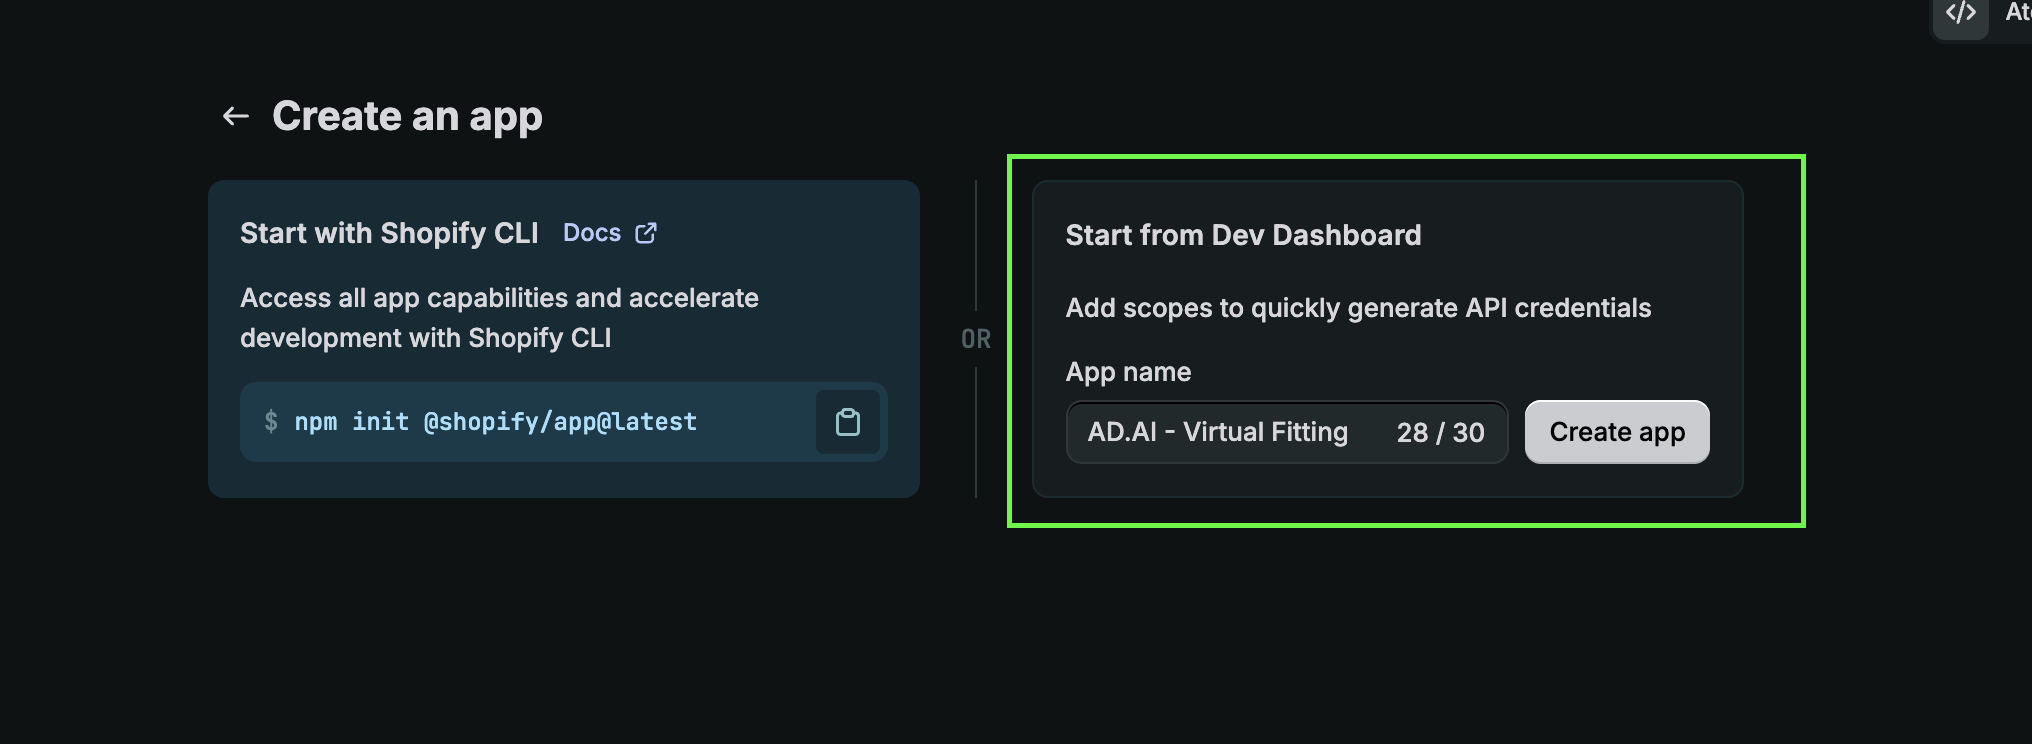The width and height of the screenshot is (2032, 744).
Task: Click the external link icon beside Docs
Action: [646, 233]
